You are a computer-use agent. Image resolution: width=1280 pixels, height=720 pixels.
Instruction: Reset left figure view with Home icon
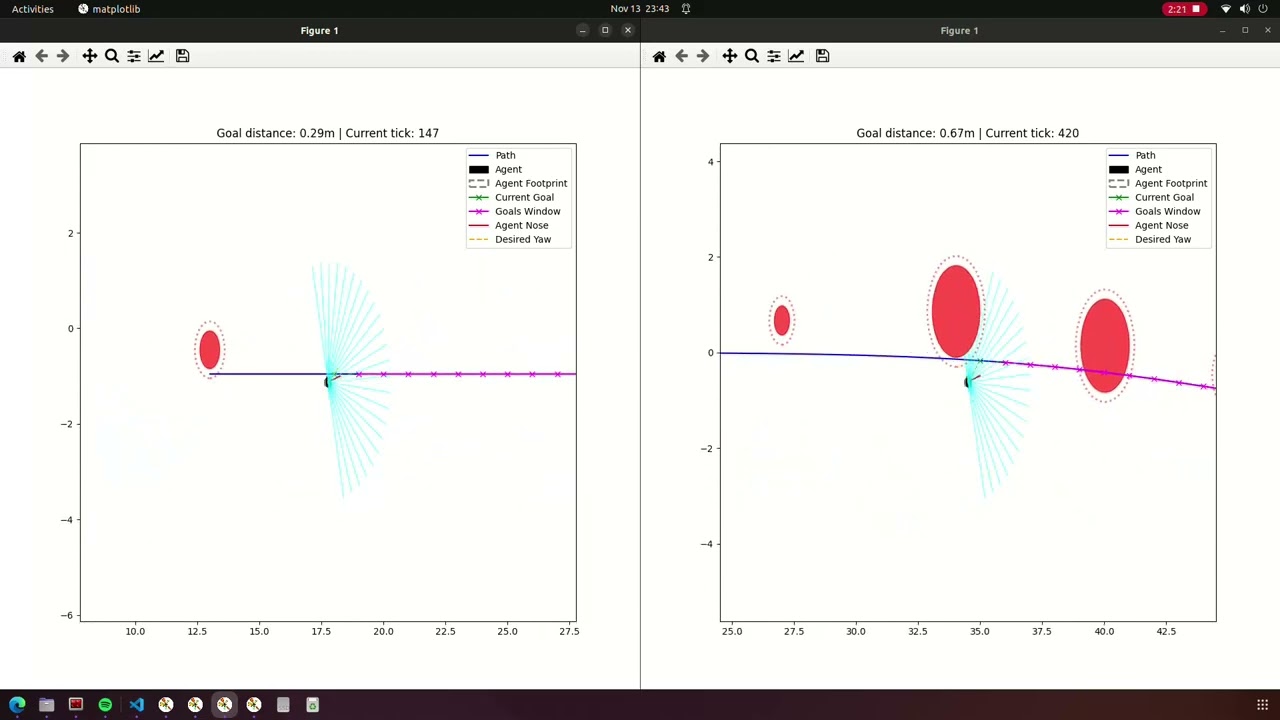[x=19, y=56]
